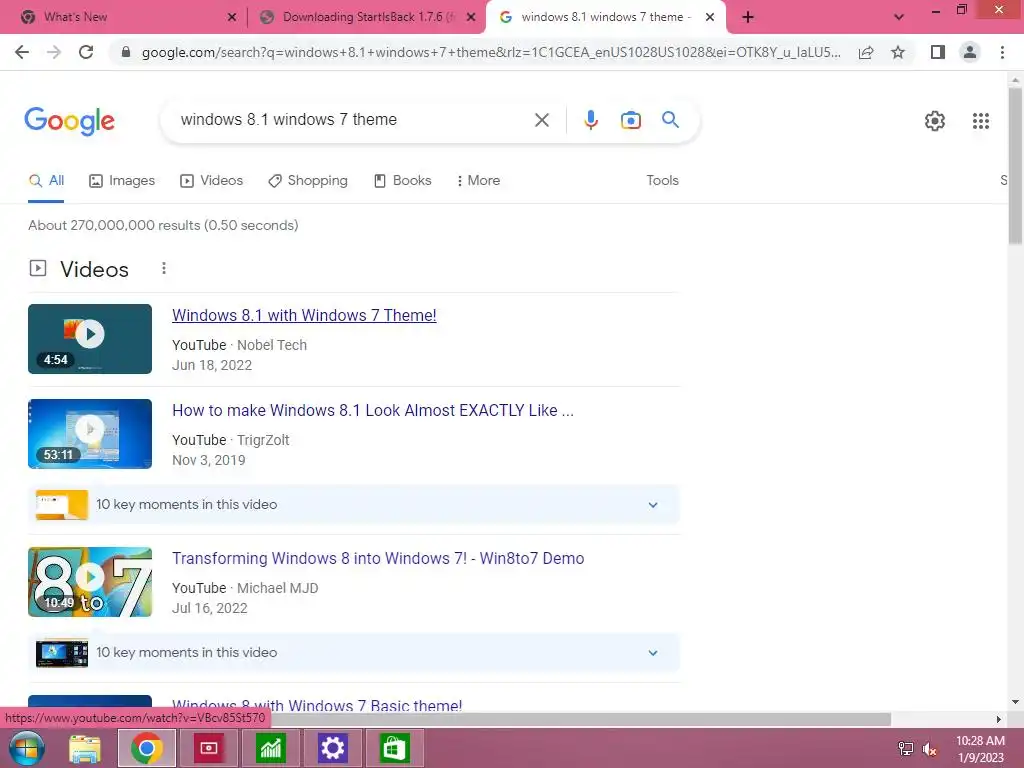This screenshot has width=1024, height=768.
Task: Open the red recorder taskbar app
Action: coord(208,748)
